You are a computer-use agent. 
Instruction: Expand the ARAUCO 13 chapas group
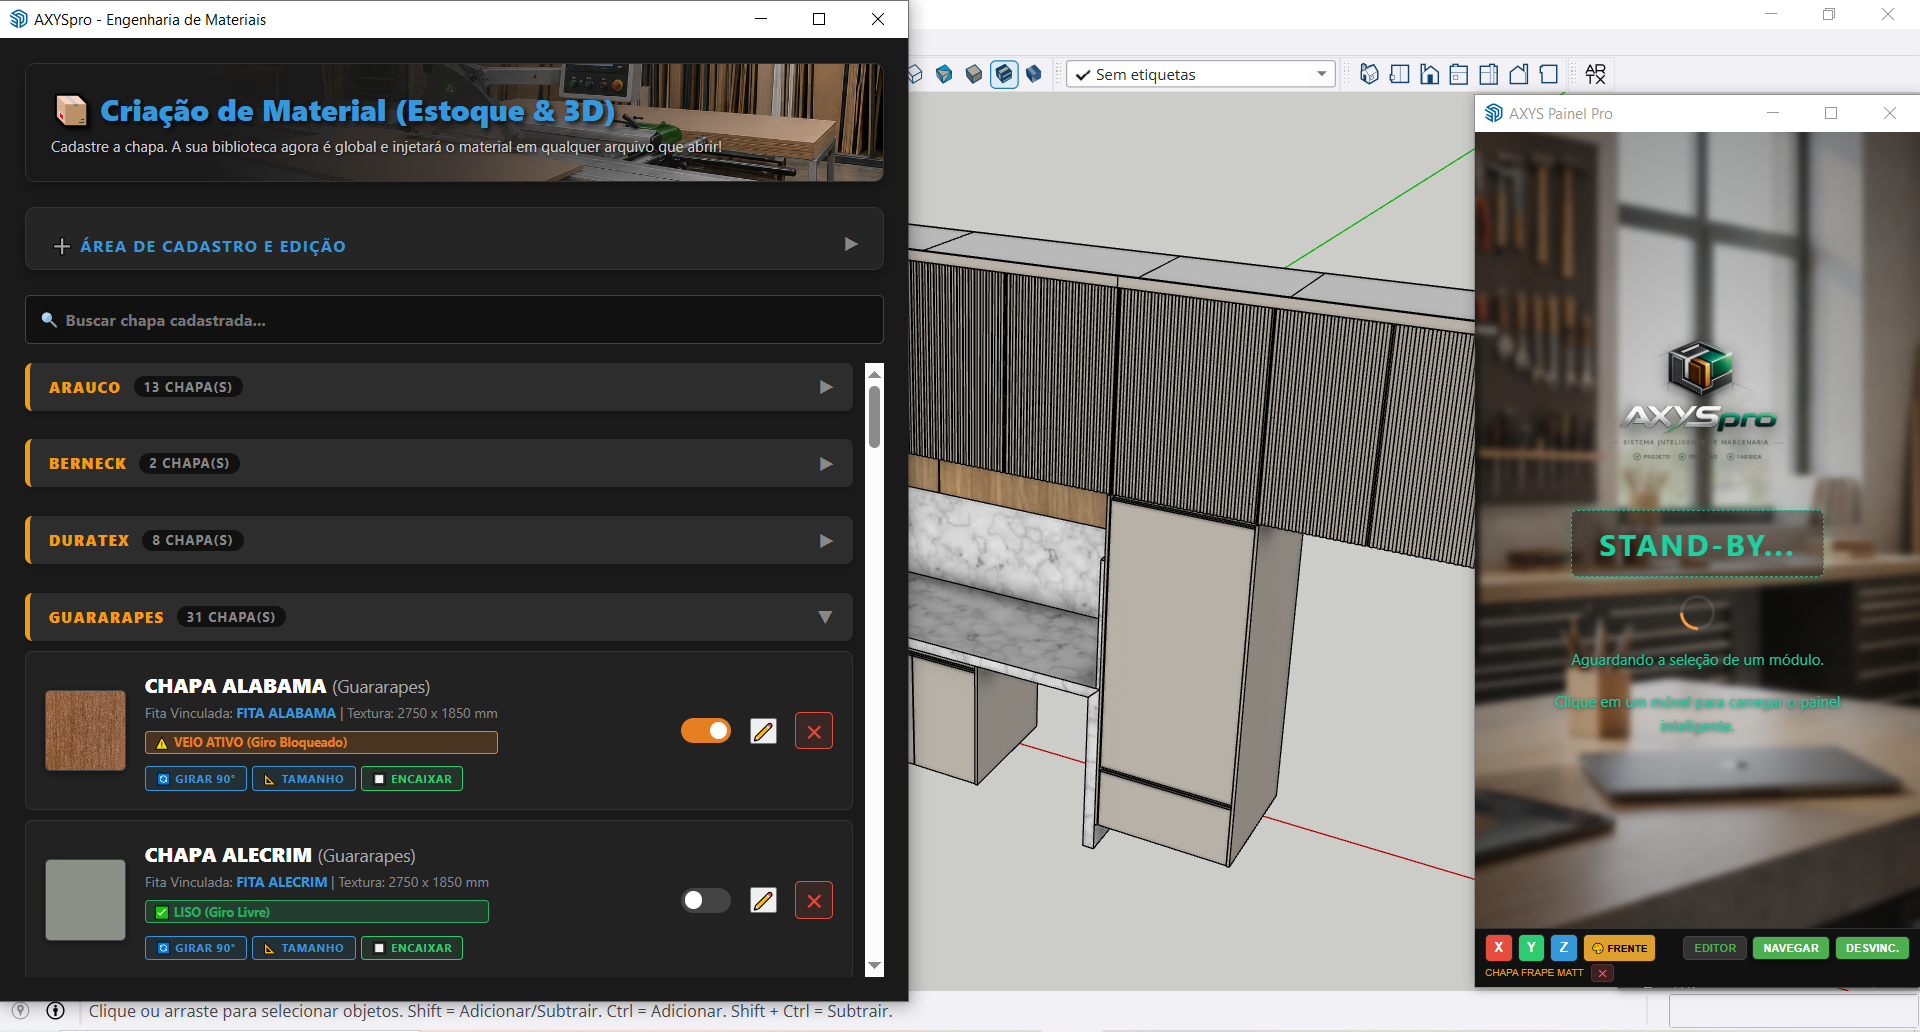(439, 387)
